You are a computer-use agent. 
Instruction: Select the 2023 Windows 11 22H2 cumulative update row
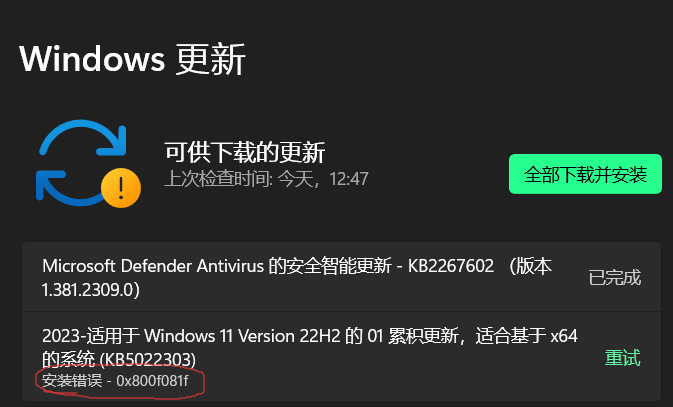341,356
